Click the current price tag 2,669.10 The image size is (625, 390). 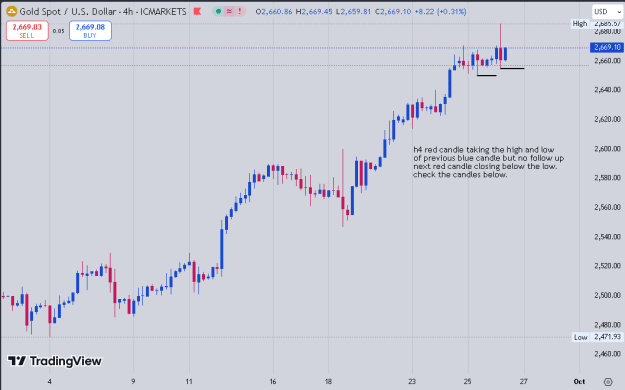coord(606,47)
